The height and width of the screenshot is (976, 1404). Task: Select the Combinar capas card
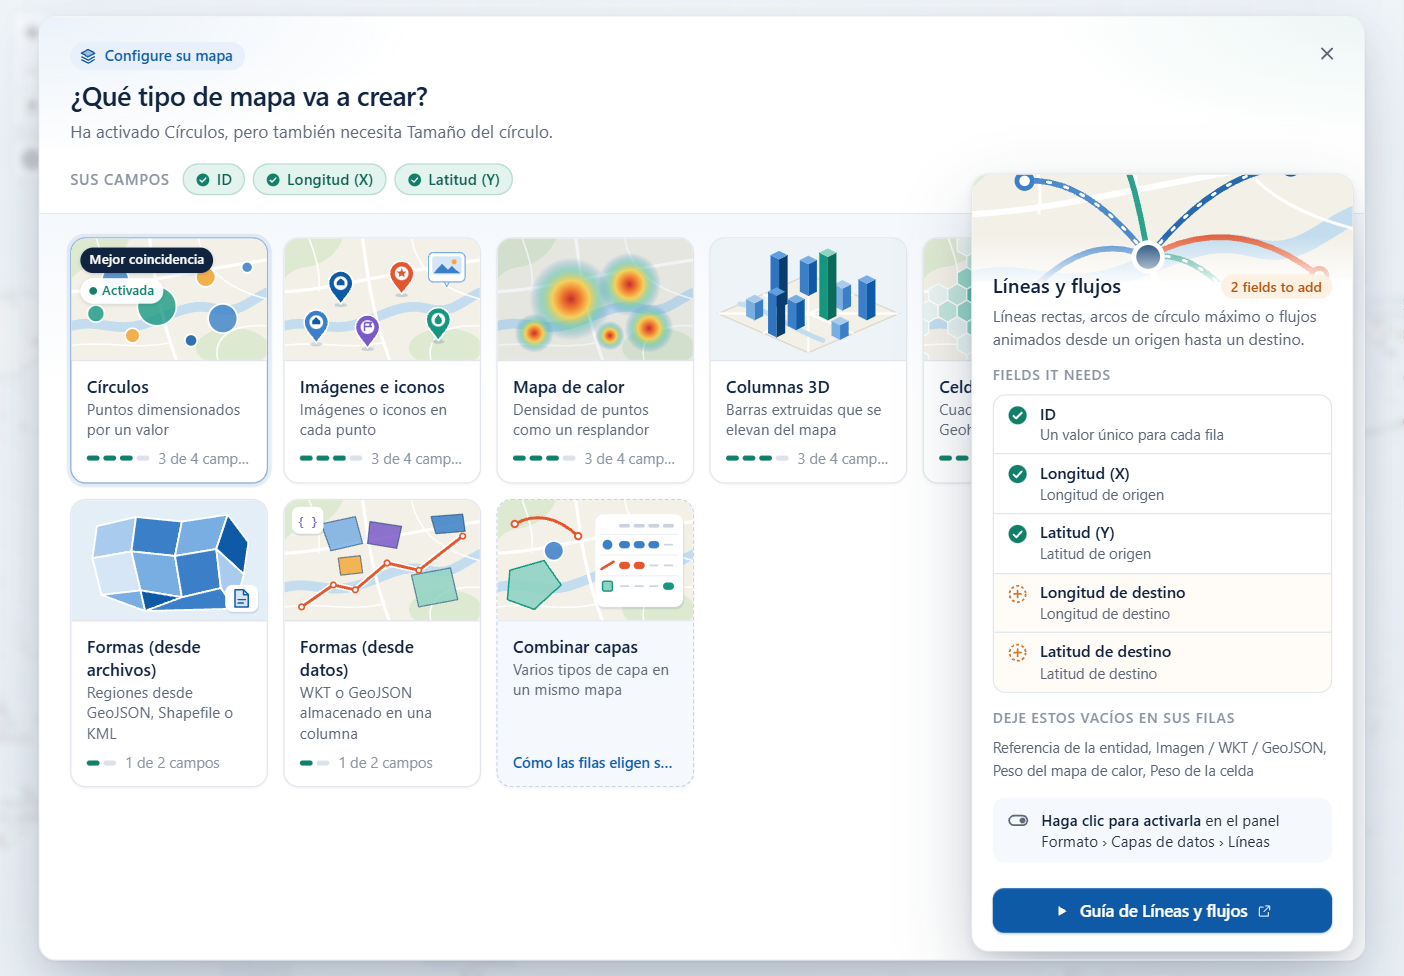pos(595,643)
